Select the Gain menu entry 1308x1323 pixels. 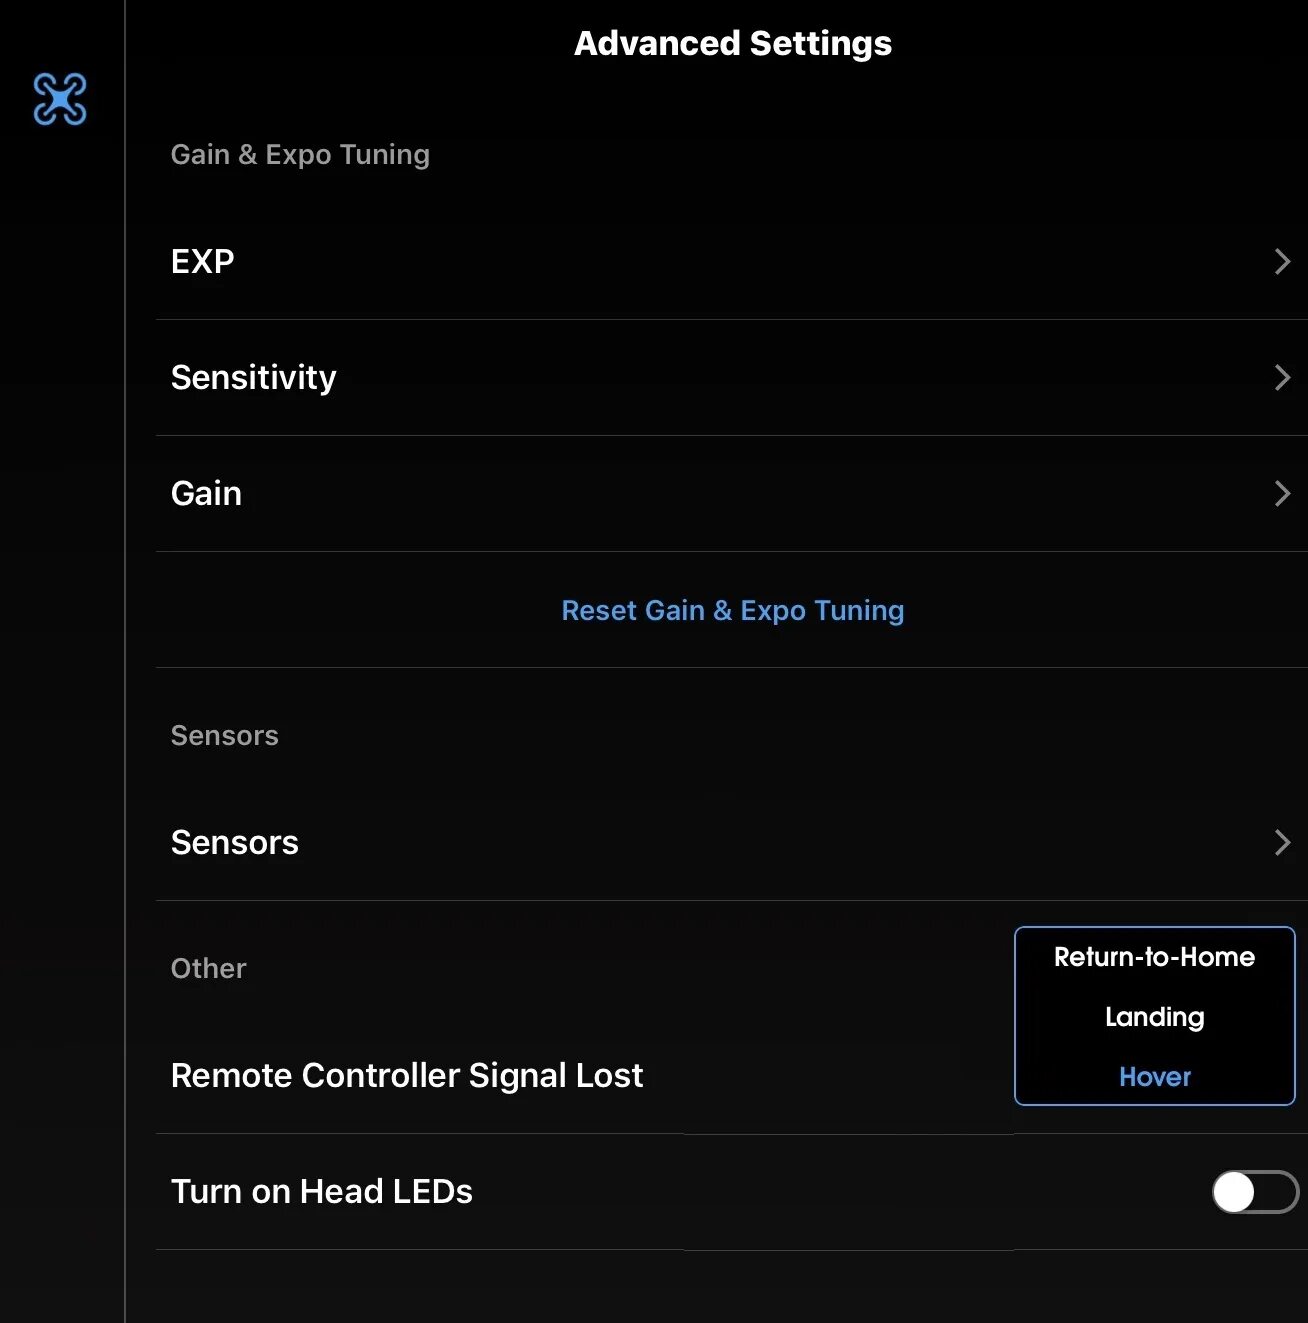tap(731, 494)
